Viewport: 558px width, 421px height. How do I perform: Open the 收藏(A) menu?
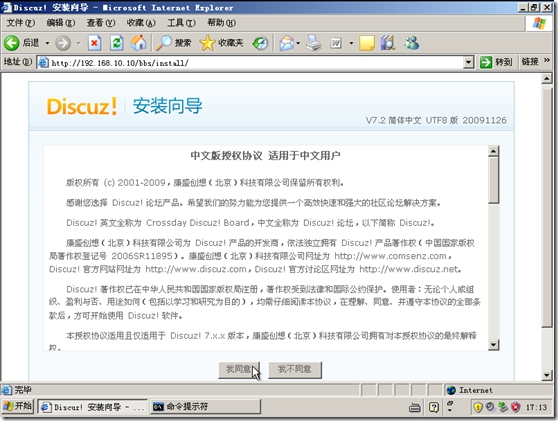pyautogui.click(x=141, y=23)
